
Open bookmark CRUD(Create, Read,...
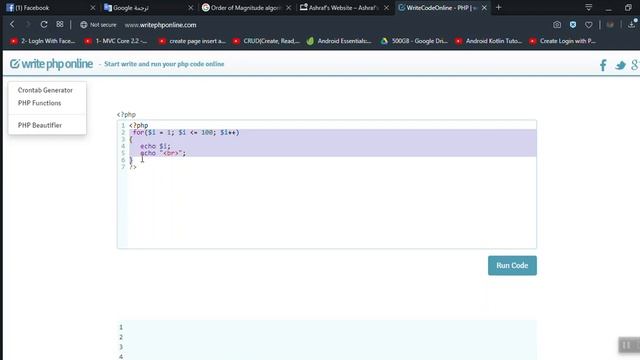click(267, 41)
